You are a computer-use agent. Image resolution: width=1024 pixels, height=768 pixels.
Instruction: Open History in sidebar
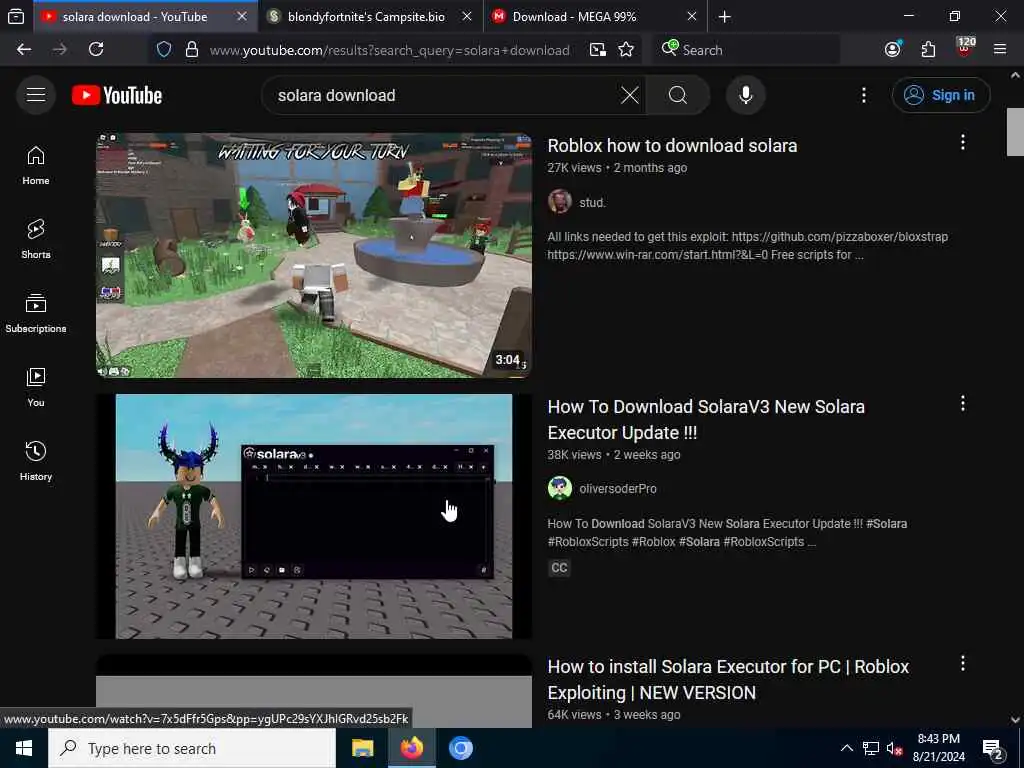click(36, 461)
